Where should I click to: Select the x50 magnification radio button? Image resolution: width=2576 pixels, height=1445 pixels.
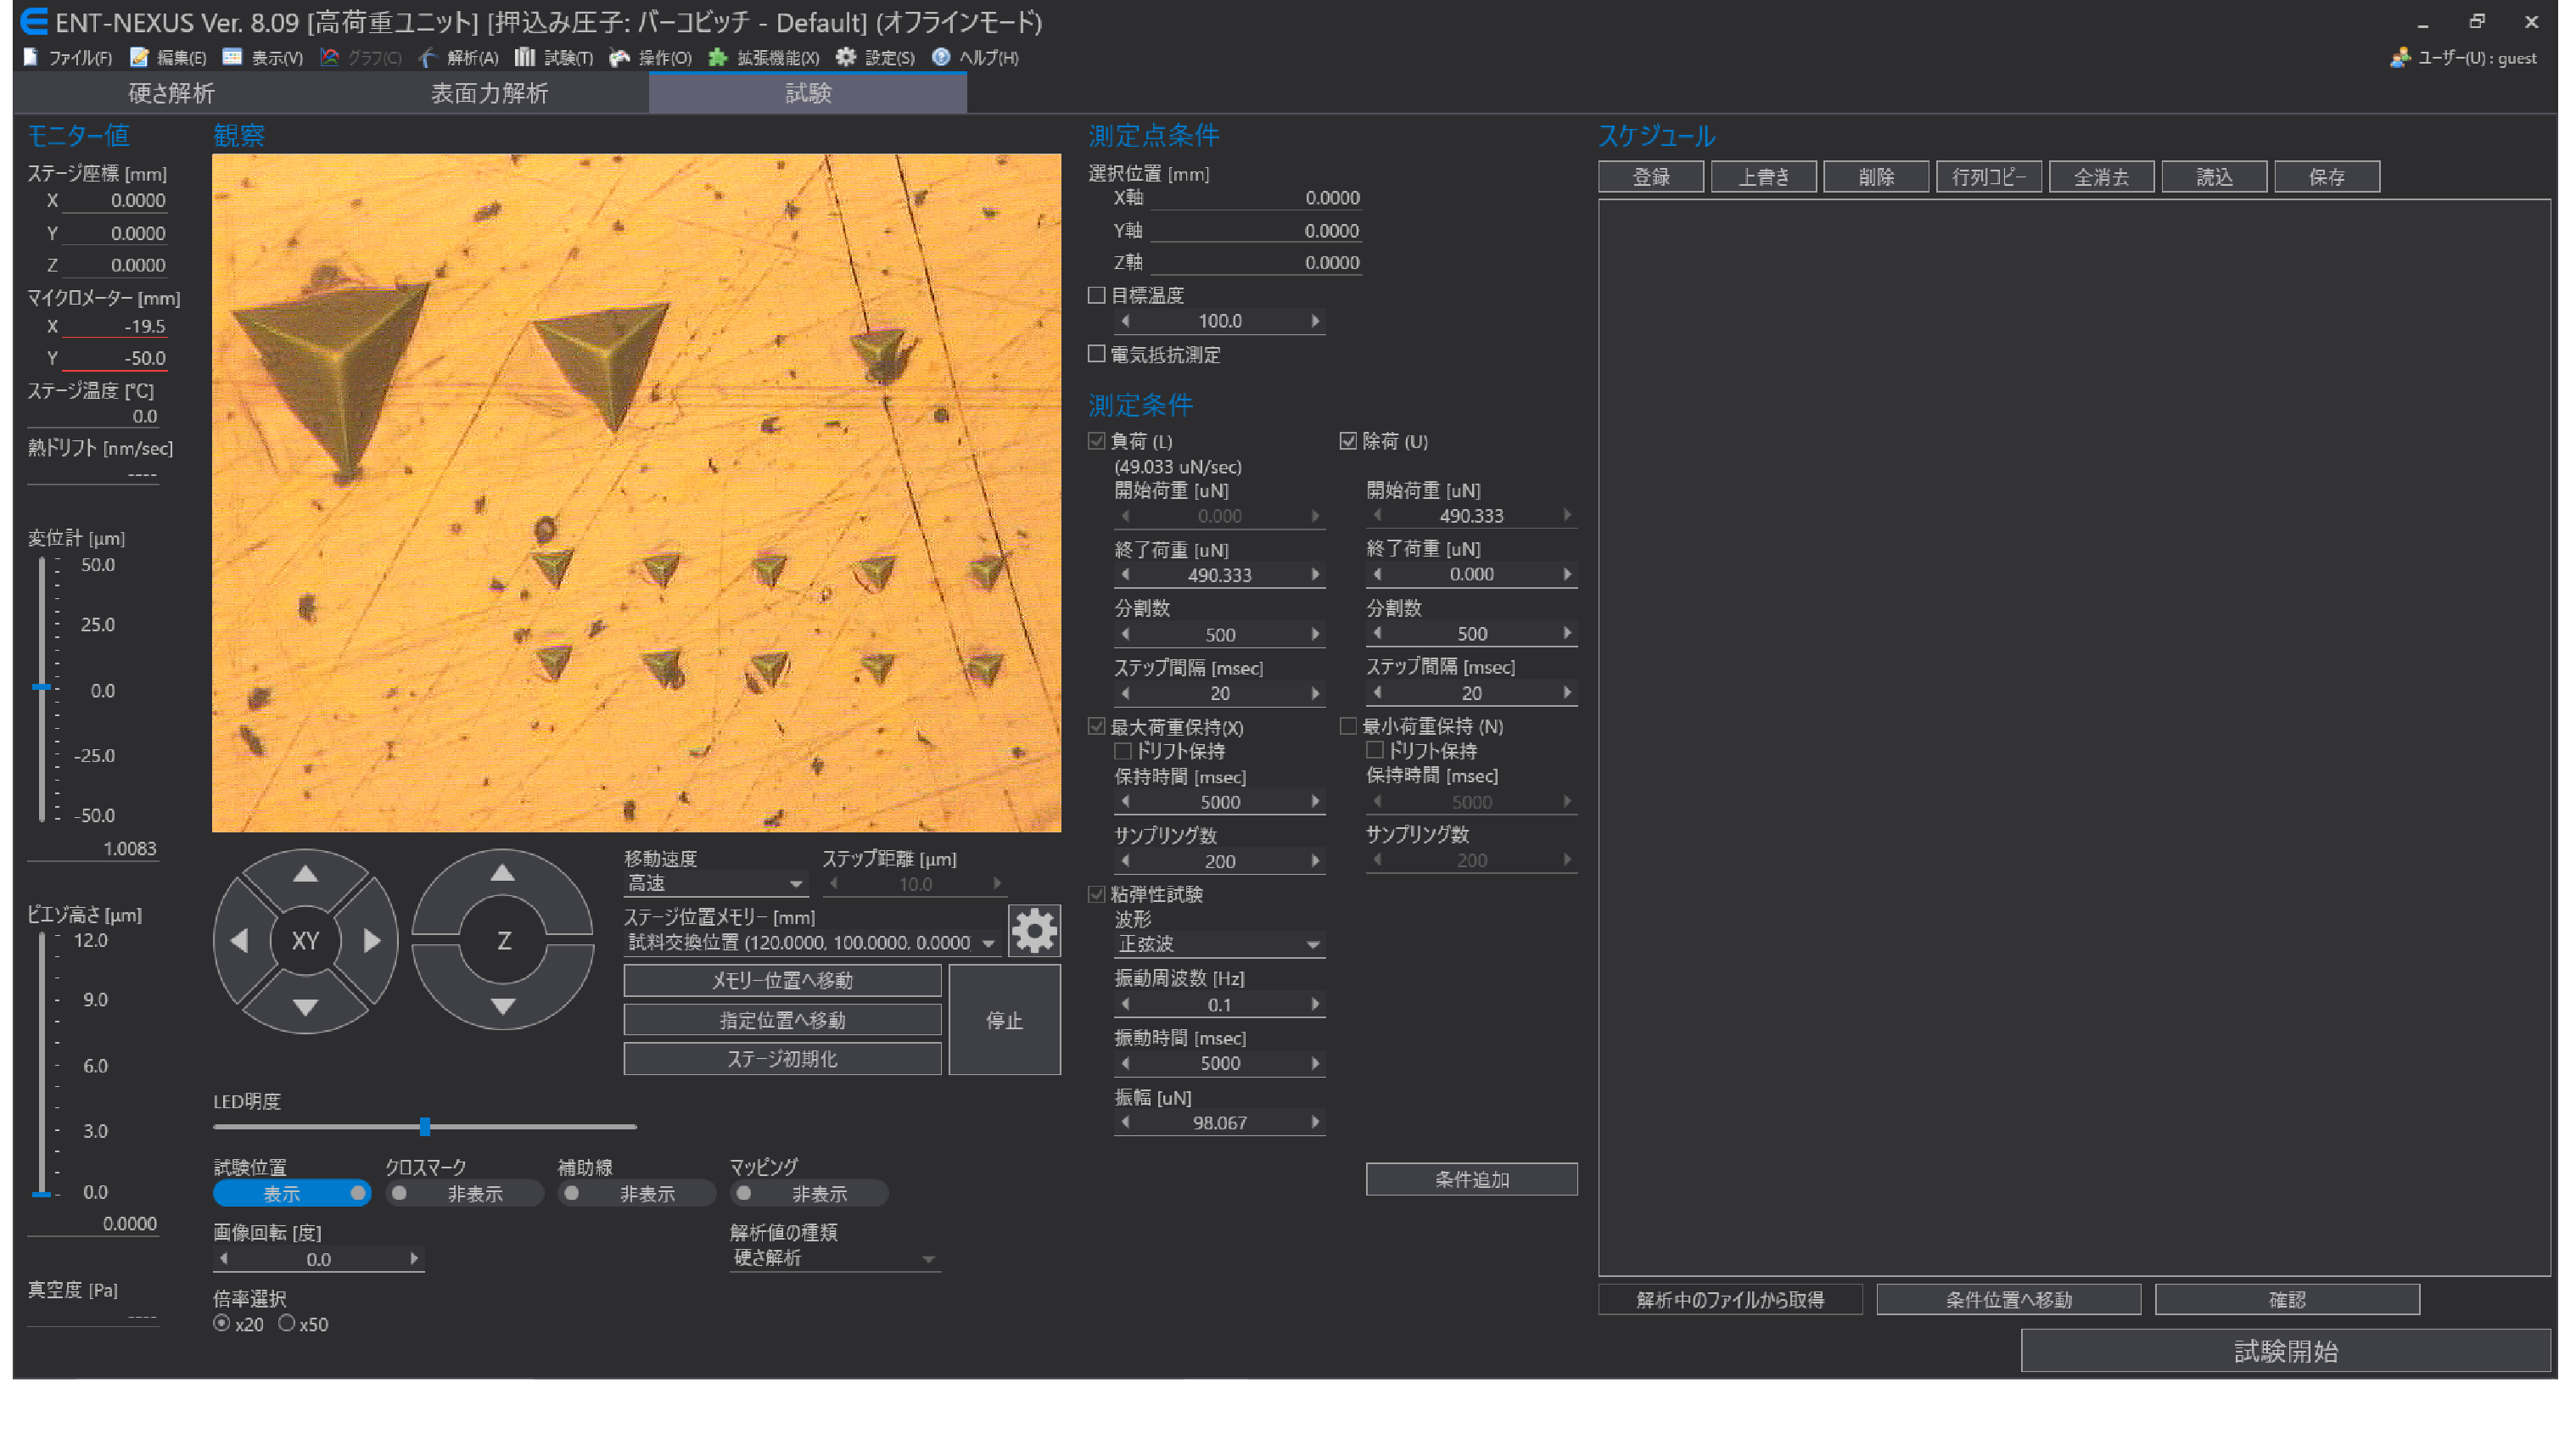click(x=287, y=1323)
